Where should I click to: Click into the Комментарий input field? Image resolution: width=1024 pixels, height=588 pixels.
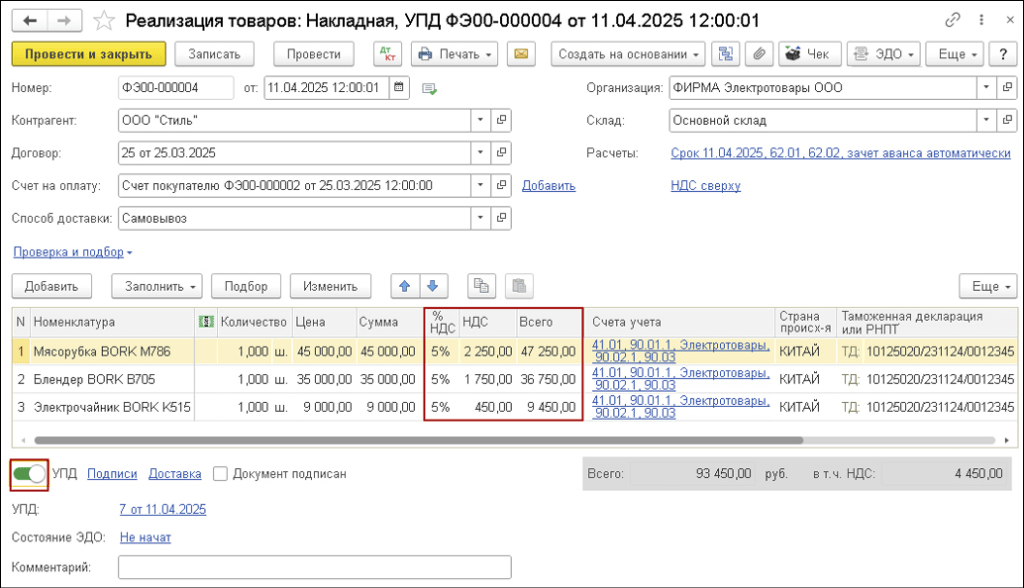point(314,567)
